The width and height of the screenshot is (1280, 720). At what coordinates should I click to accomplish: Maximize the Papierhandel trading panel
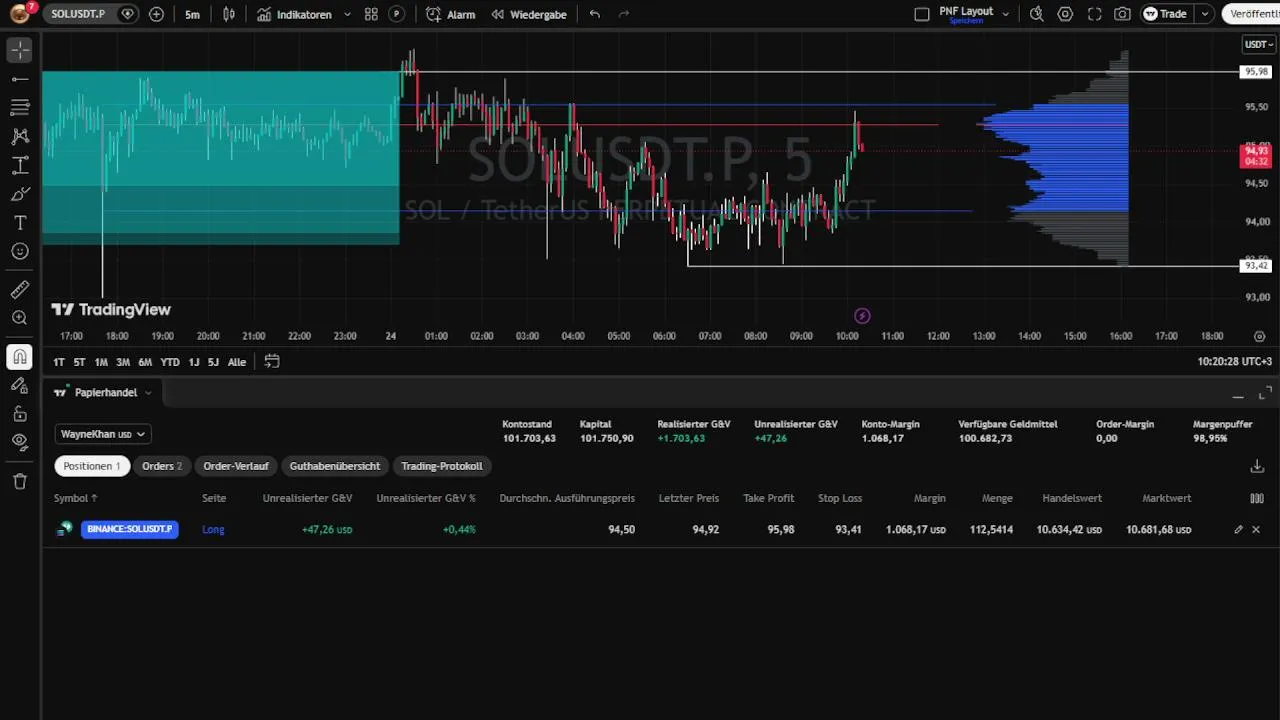tap(1264, 393)
